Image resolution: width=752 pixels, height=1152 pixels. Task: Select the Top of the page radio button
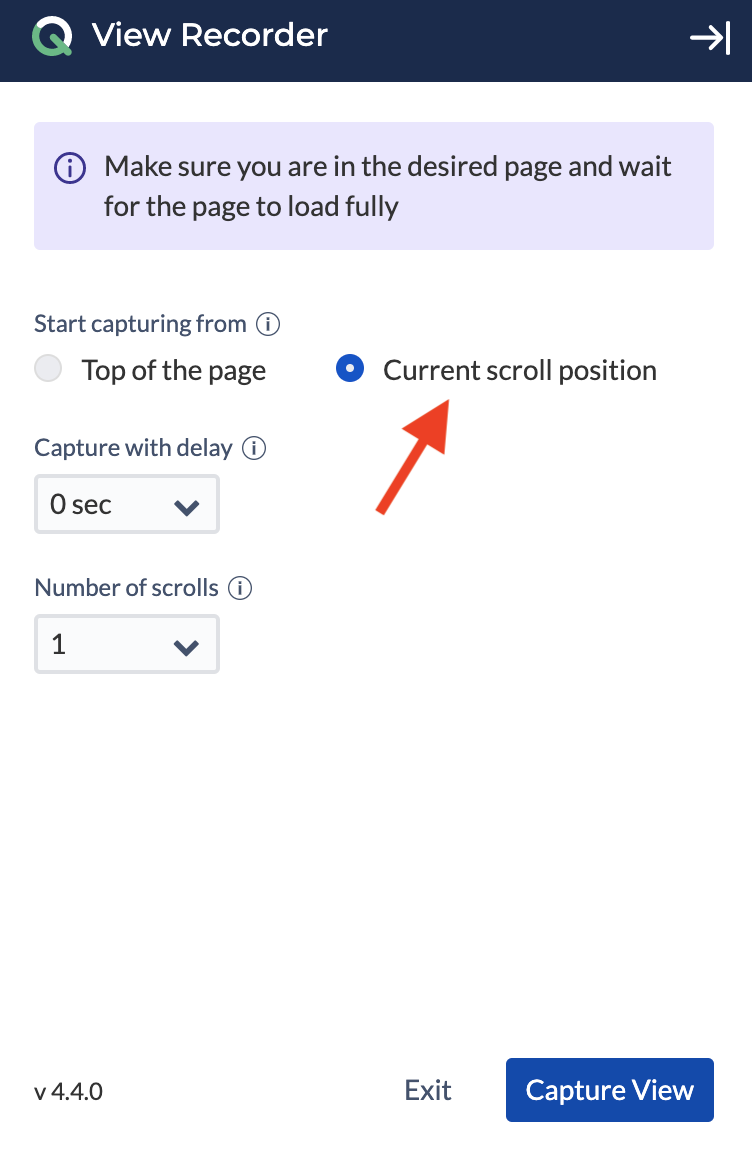(48, 368)
